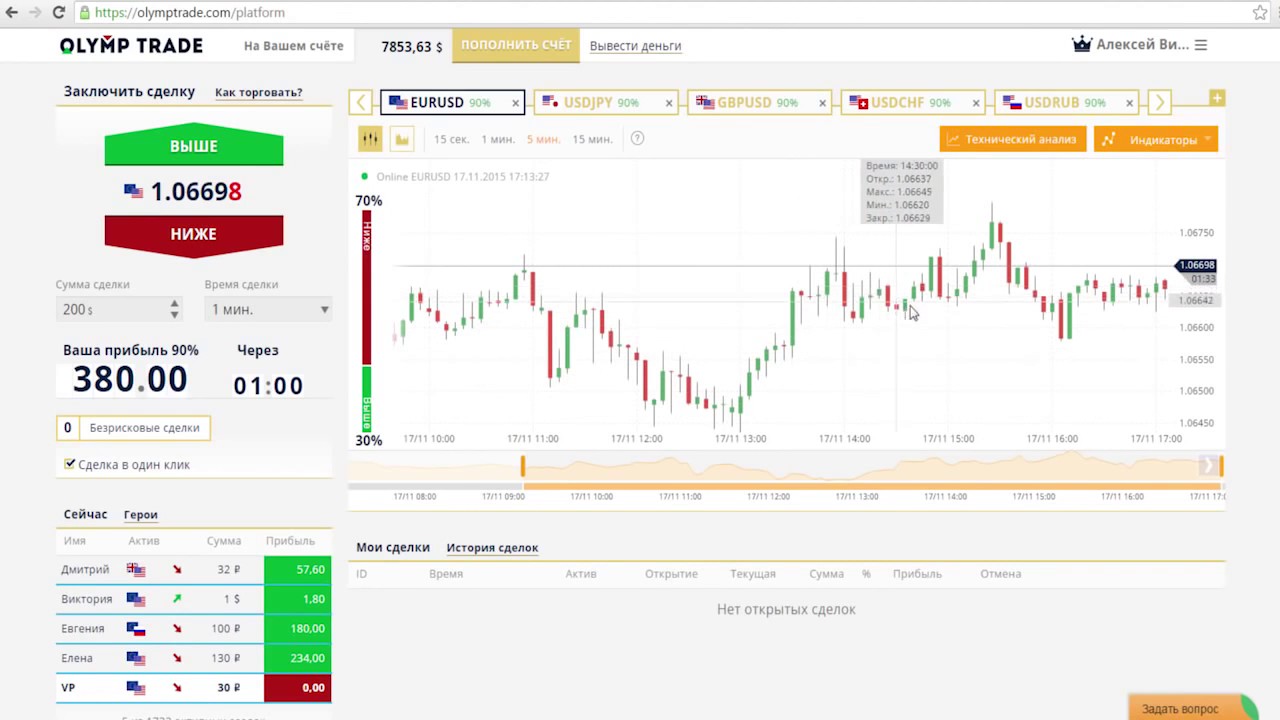1280x720 pixels.
Task: Close the USDCHF tab
Action: 976,103
